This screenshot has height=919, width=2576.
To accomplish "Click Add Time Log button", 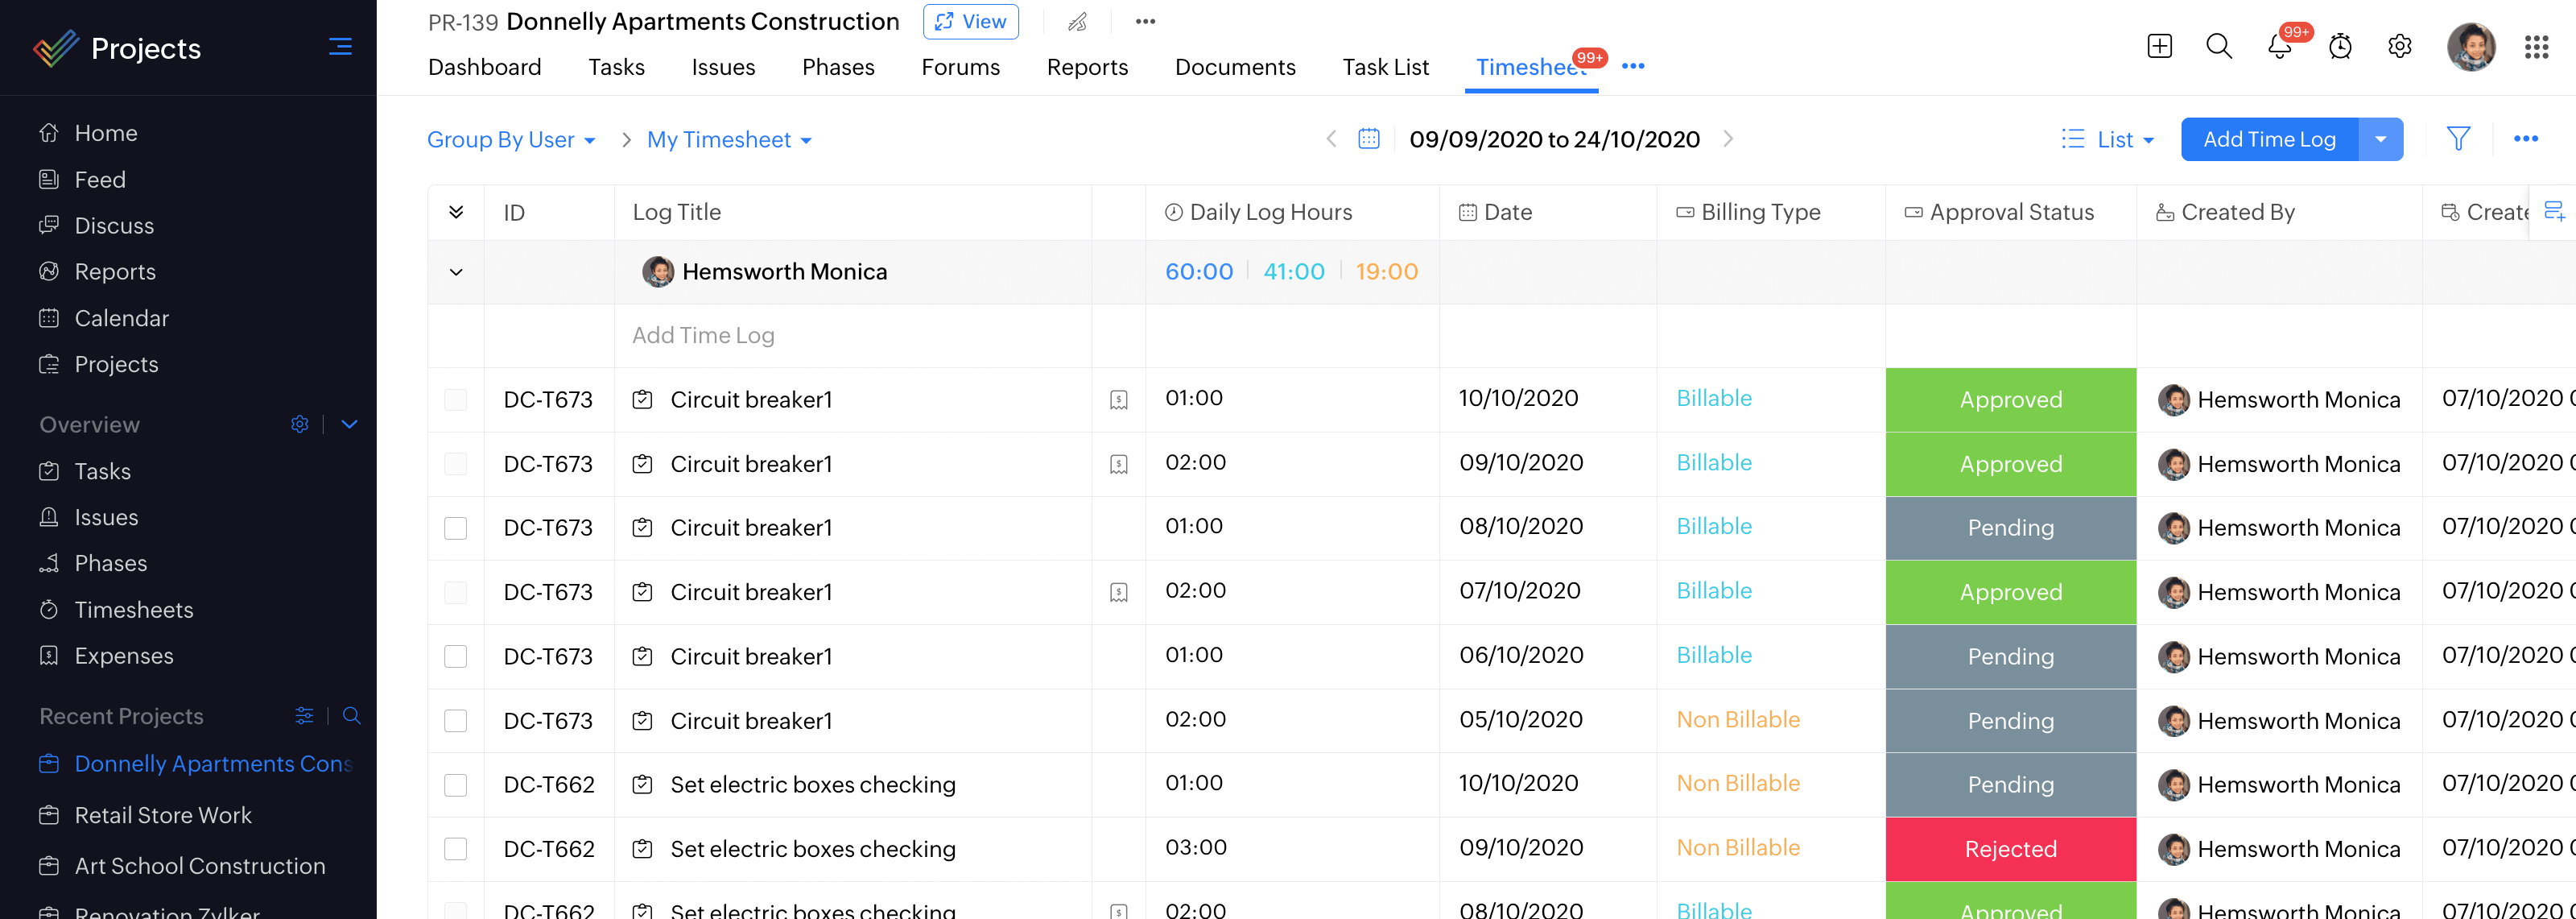I will coord(2268,139).
